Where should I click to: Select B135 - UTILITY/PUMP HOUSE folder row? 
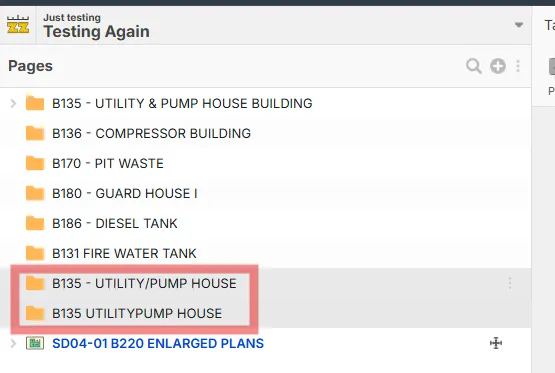(265, 283)
